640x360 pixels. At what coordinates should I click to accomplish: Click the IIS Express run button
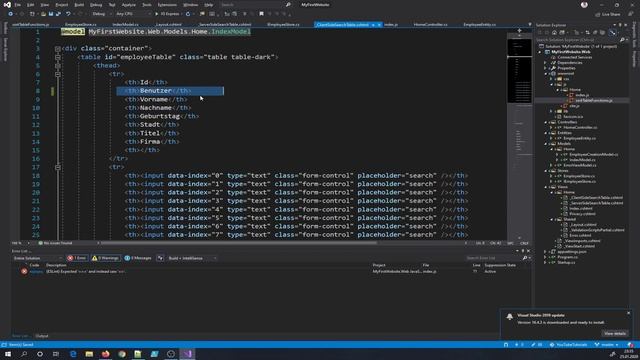(x=167, y=14)
